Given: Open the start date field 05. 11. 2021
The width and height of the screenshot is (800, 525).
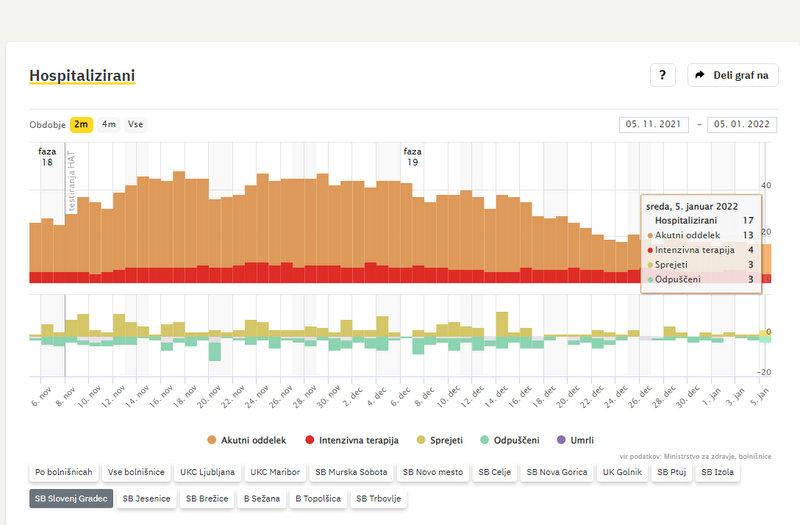Looking at the screenshot, I should [x=654, y=125].
